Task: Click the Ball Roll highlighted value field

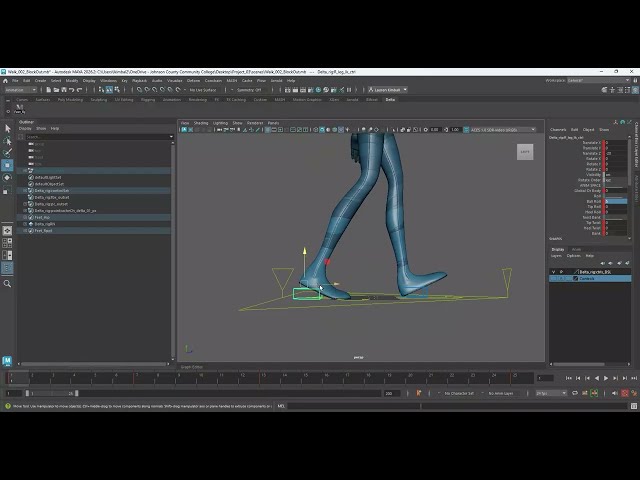Action: [616, 201]
